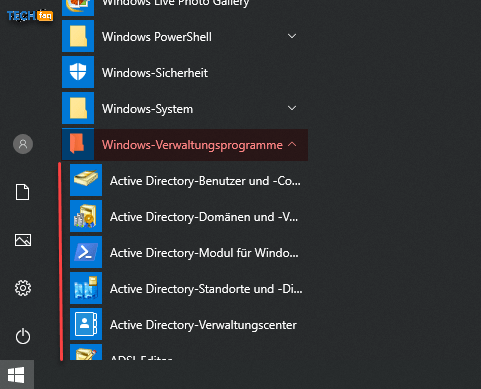This screenshot has height=389, width=481.
Task: Open Windows Live Photo Gallery label
Action: [x=176, y=4]
